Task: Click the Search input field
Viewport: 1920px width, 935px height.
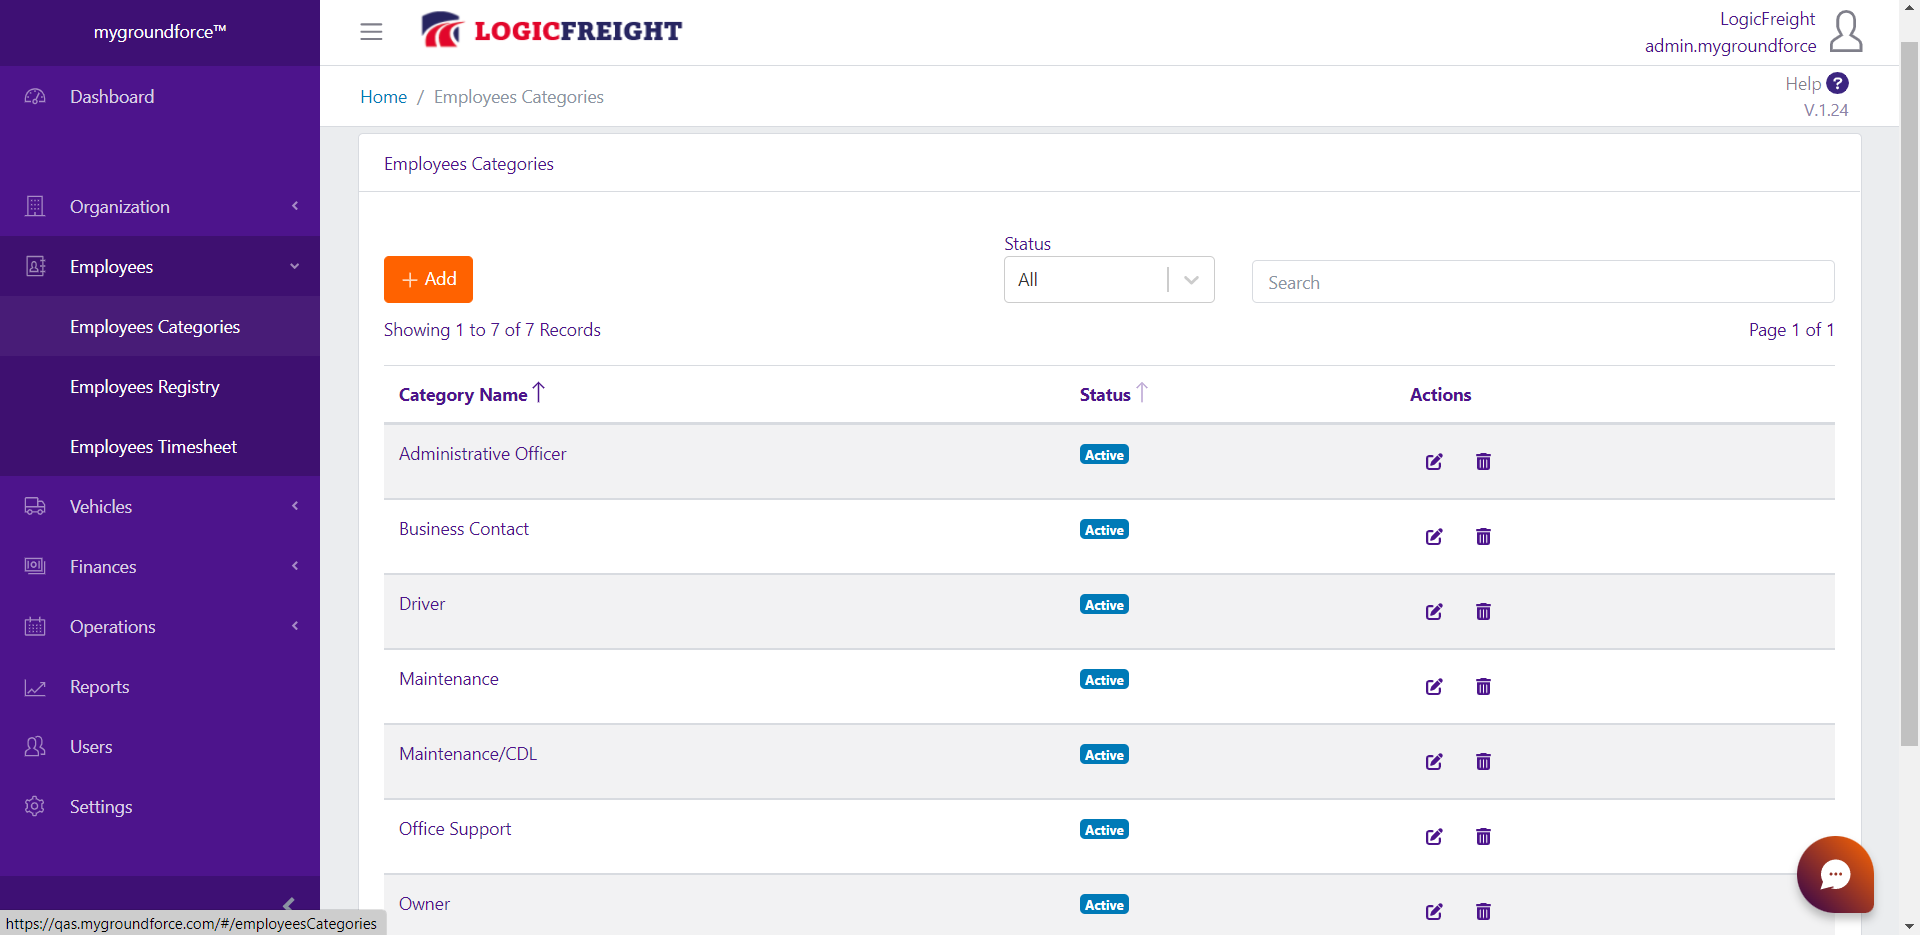Action: coord(1543,282)
